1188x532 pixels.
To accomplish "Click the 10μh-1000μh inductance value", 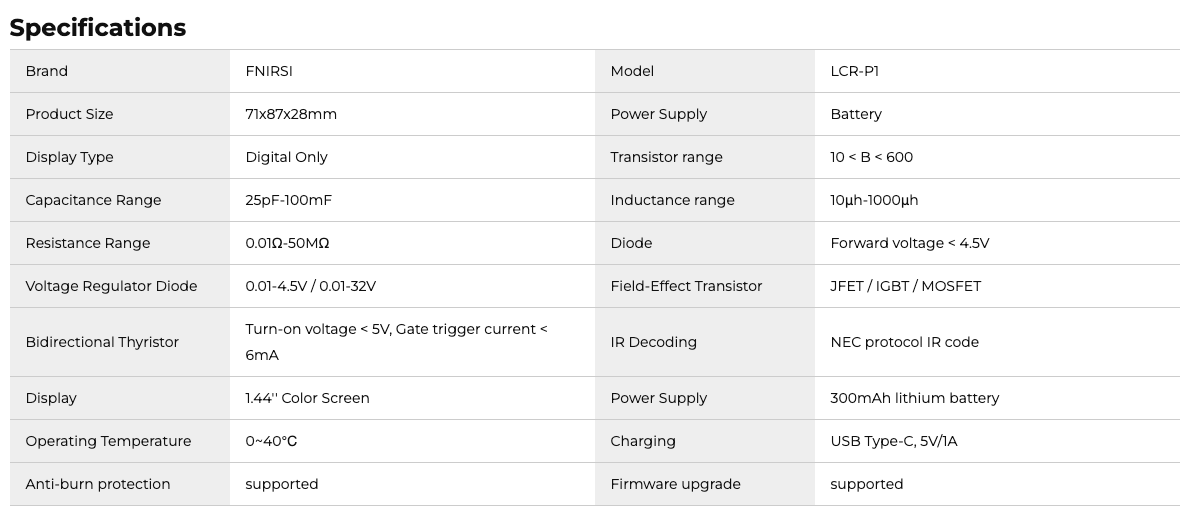I will coord(874,200).
